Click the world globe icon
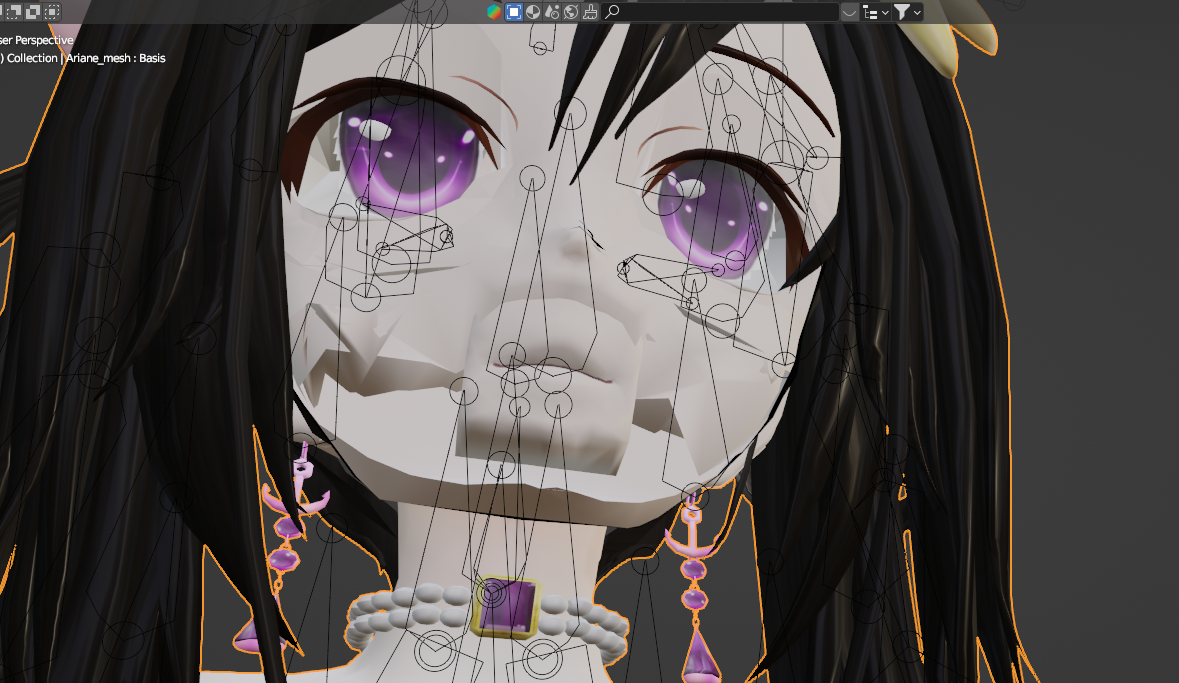 click(x=571, y=11)
